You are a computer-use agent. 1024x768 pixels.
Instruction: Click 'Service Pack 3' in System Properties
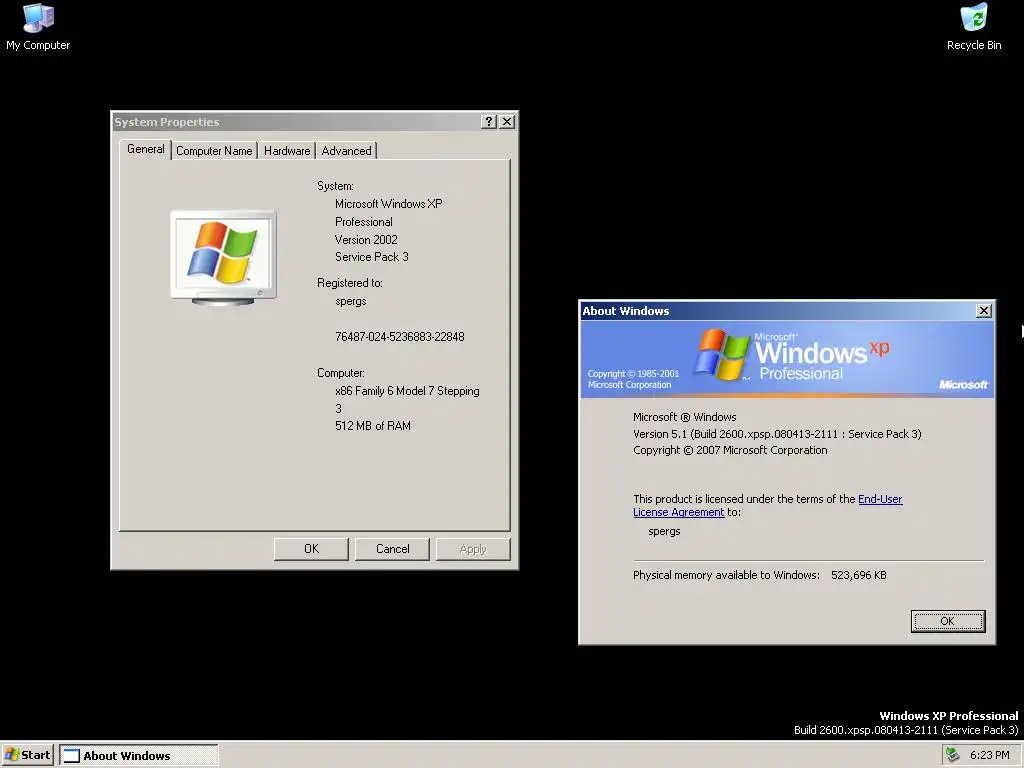tap(372, 257)
